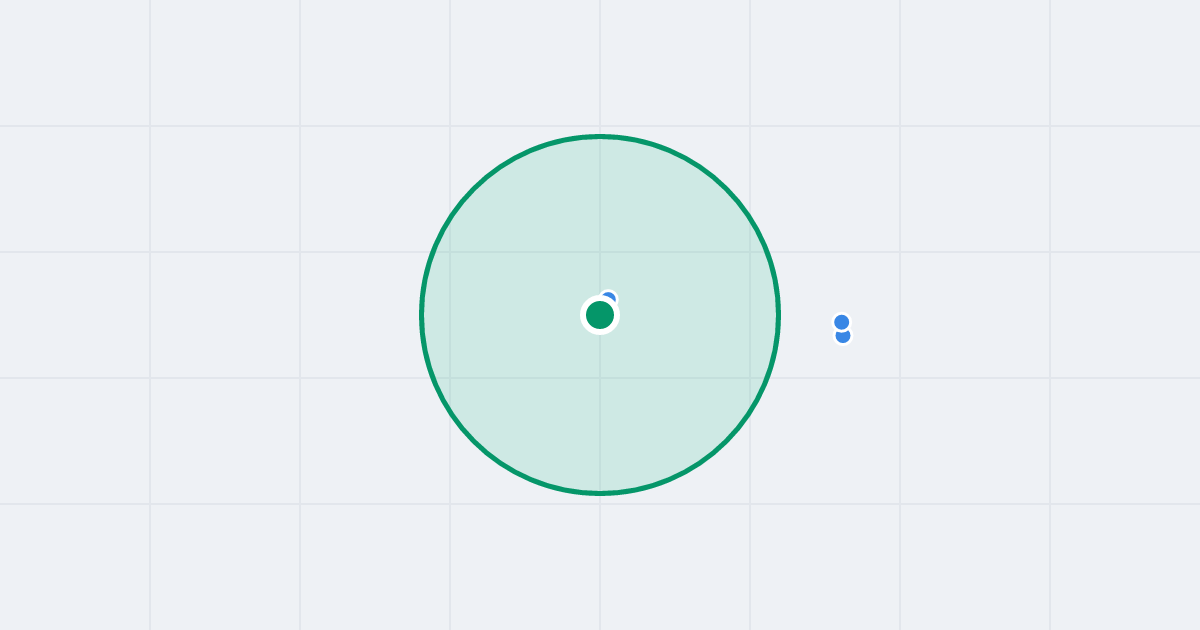Pick the lower blue dot outside the circle

pyautogui.click(x=843, y=336)
